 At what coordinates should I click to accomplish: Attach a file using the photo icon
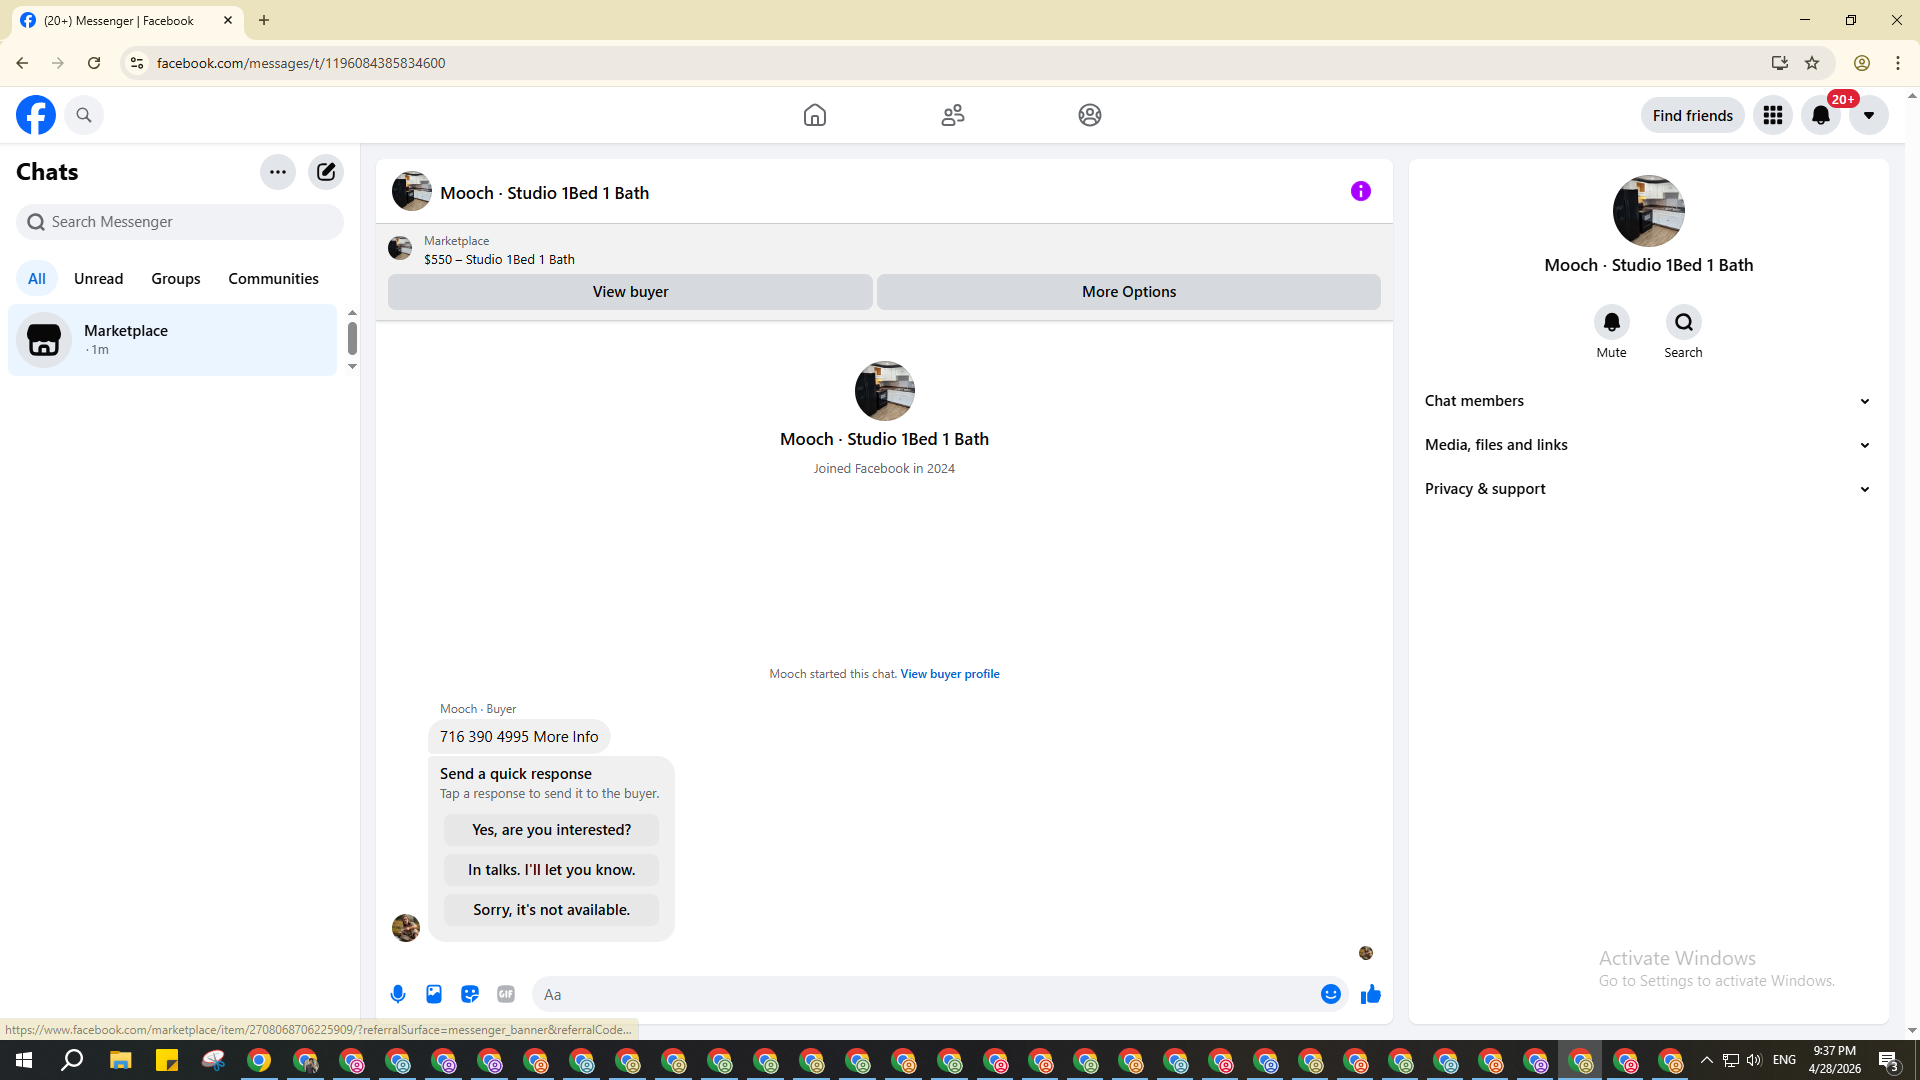pos(434,994)
